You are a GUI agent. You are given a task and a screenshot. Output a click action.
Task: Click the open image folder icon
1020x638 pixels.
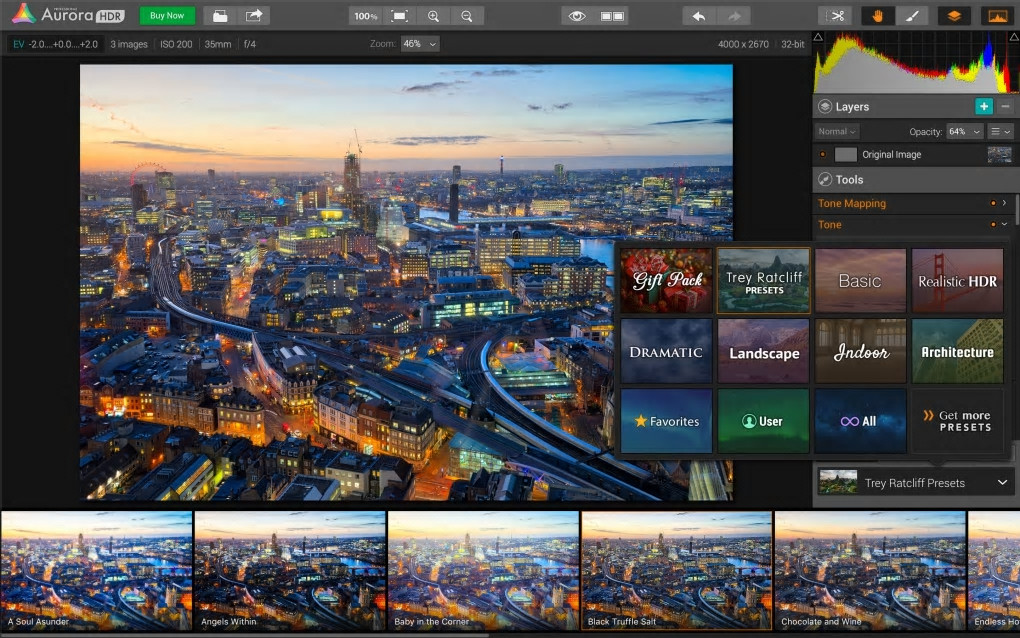click(220, 16)
